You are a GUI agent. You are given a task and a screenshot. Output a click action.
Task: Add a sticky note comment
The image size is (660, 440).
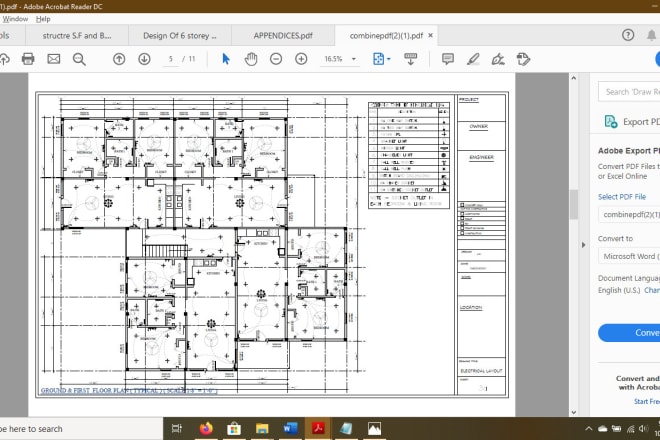pos(448,59)
